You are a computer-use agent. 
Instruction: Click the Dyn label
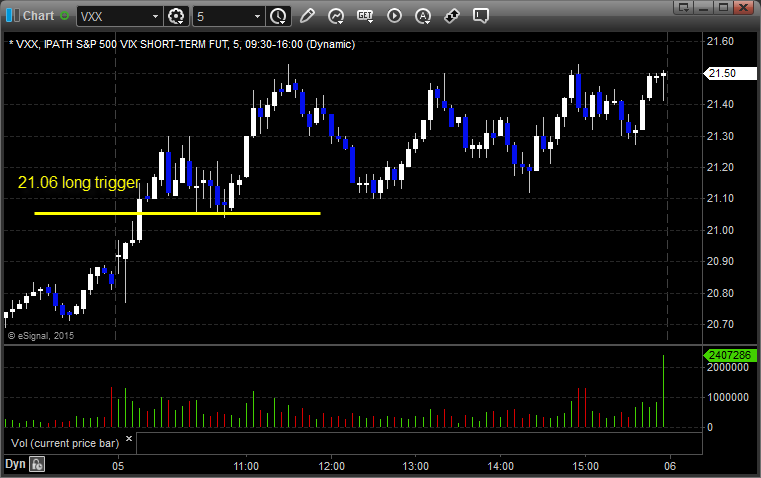tap(15, 464)
